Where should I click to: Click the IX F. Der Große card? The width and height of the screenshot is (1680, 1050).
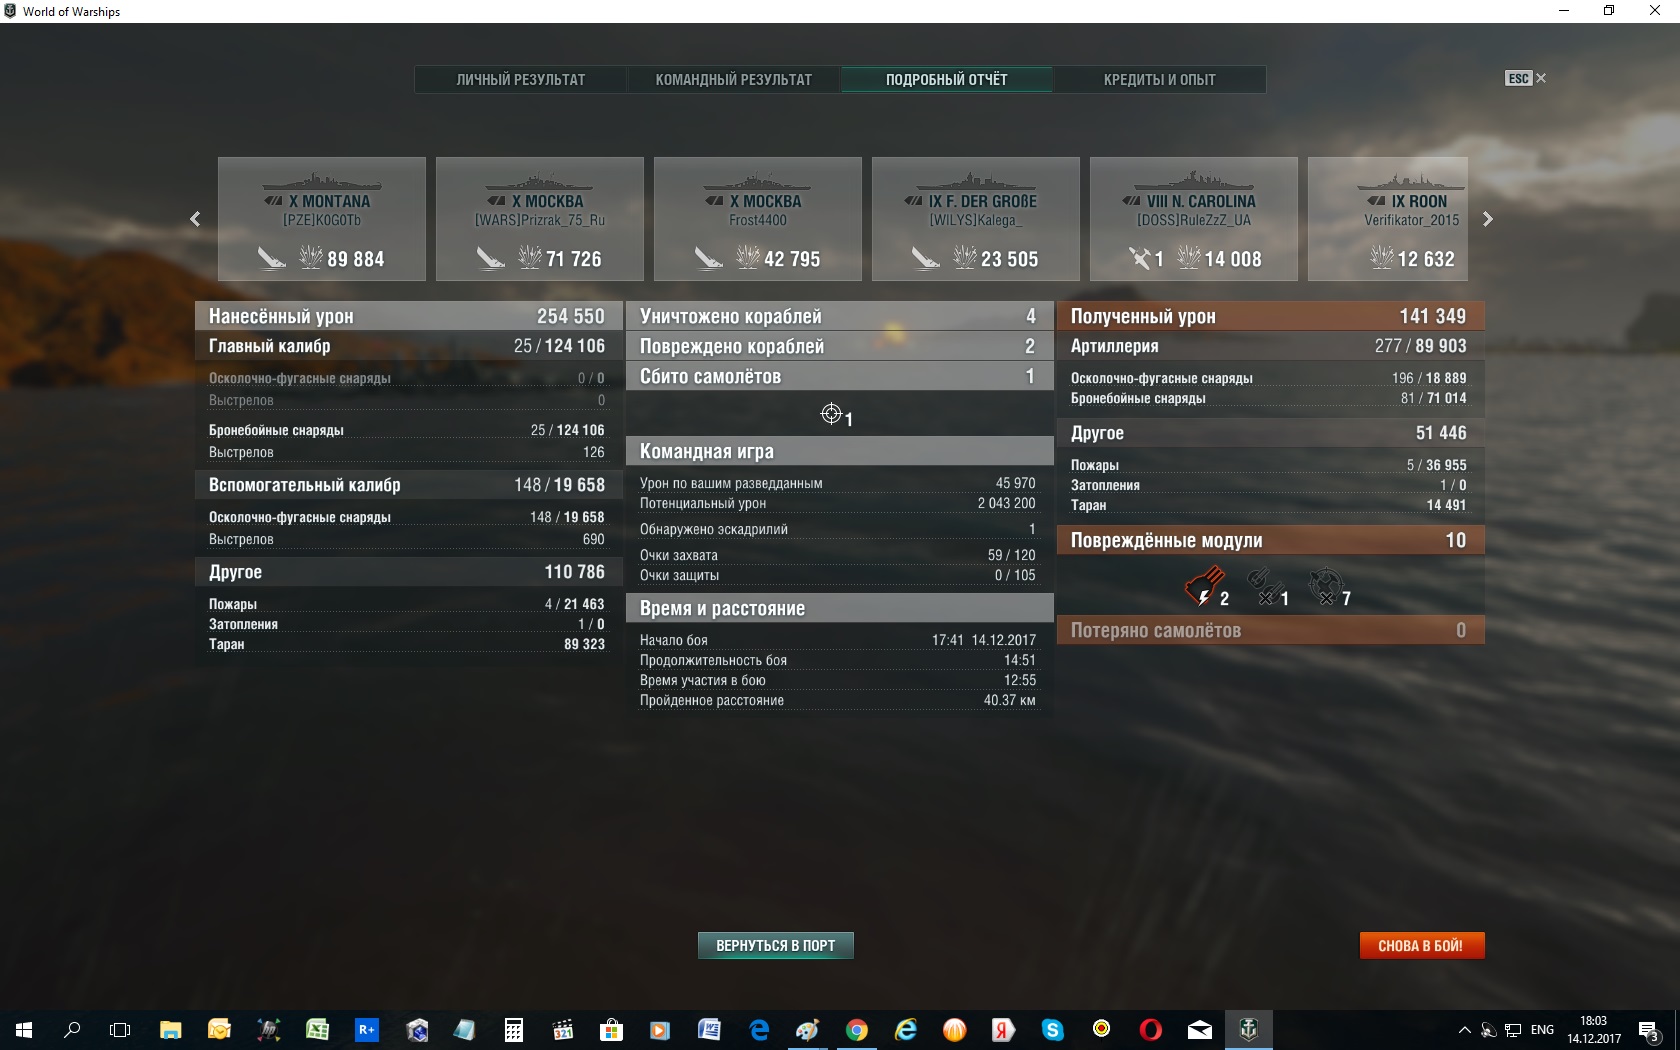[975, 219]
